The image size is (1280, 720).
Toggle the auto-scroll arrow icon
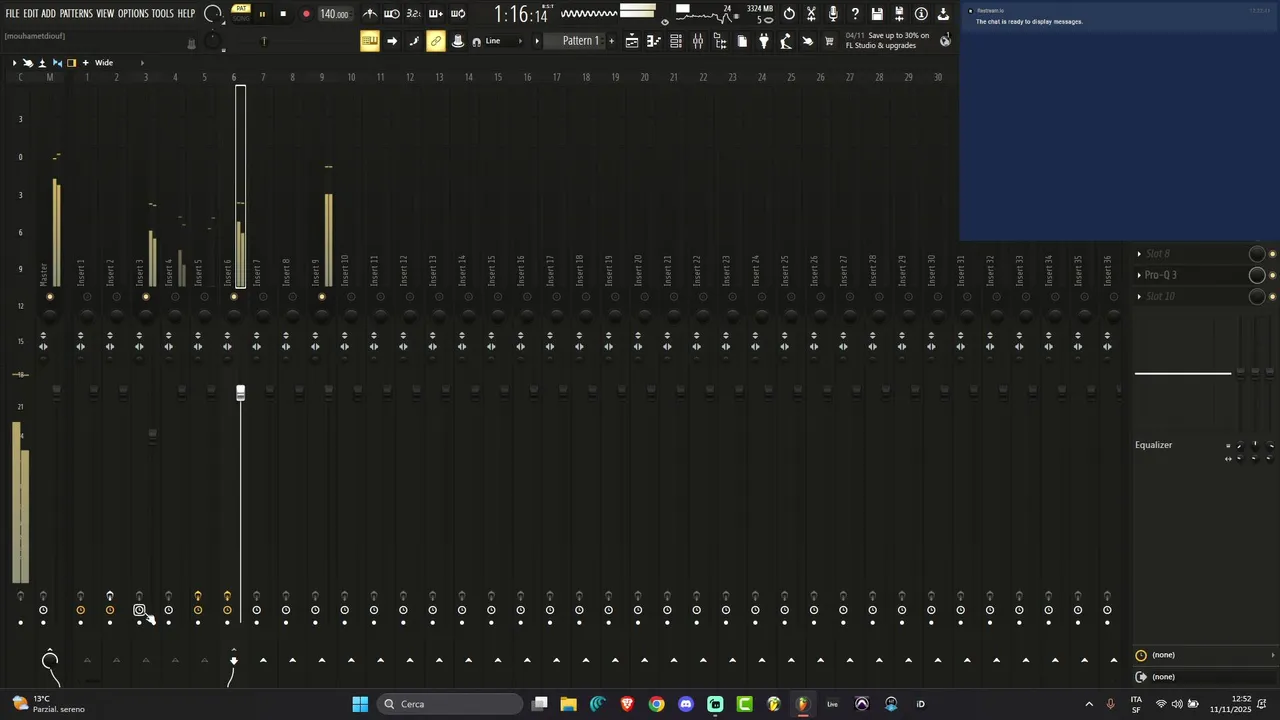[x=392, y=41]
